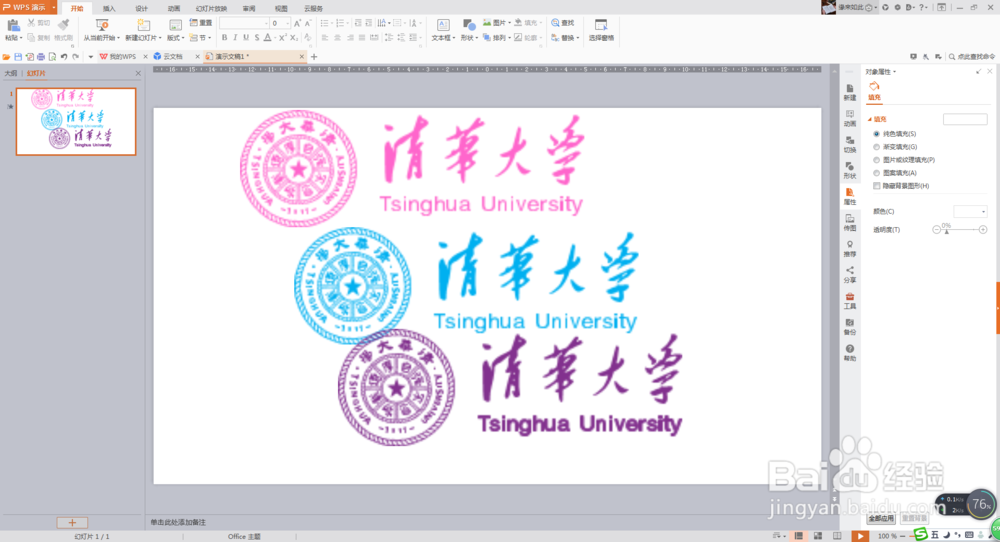The image size is (1000, 542).
Task: Expand quick access toolbar customize arrow
Action: click(x=90, y=57)
